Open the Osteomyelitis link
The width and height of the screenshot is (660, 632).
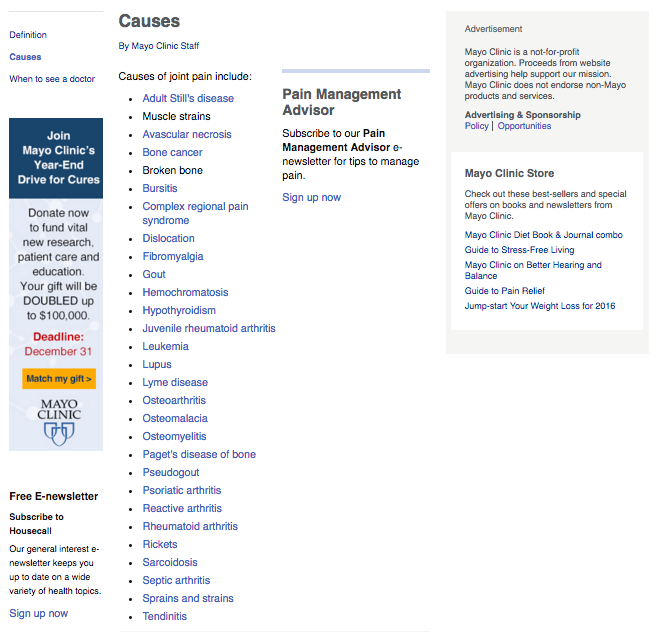tap(174, 436)
